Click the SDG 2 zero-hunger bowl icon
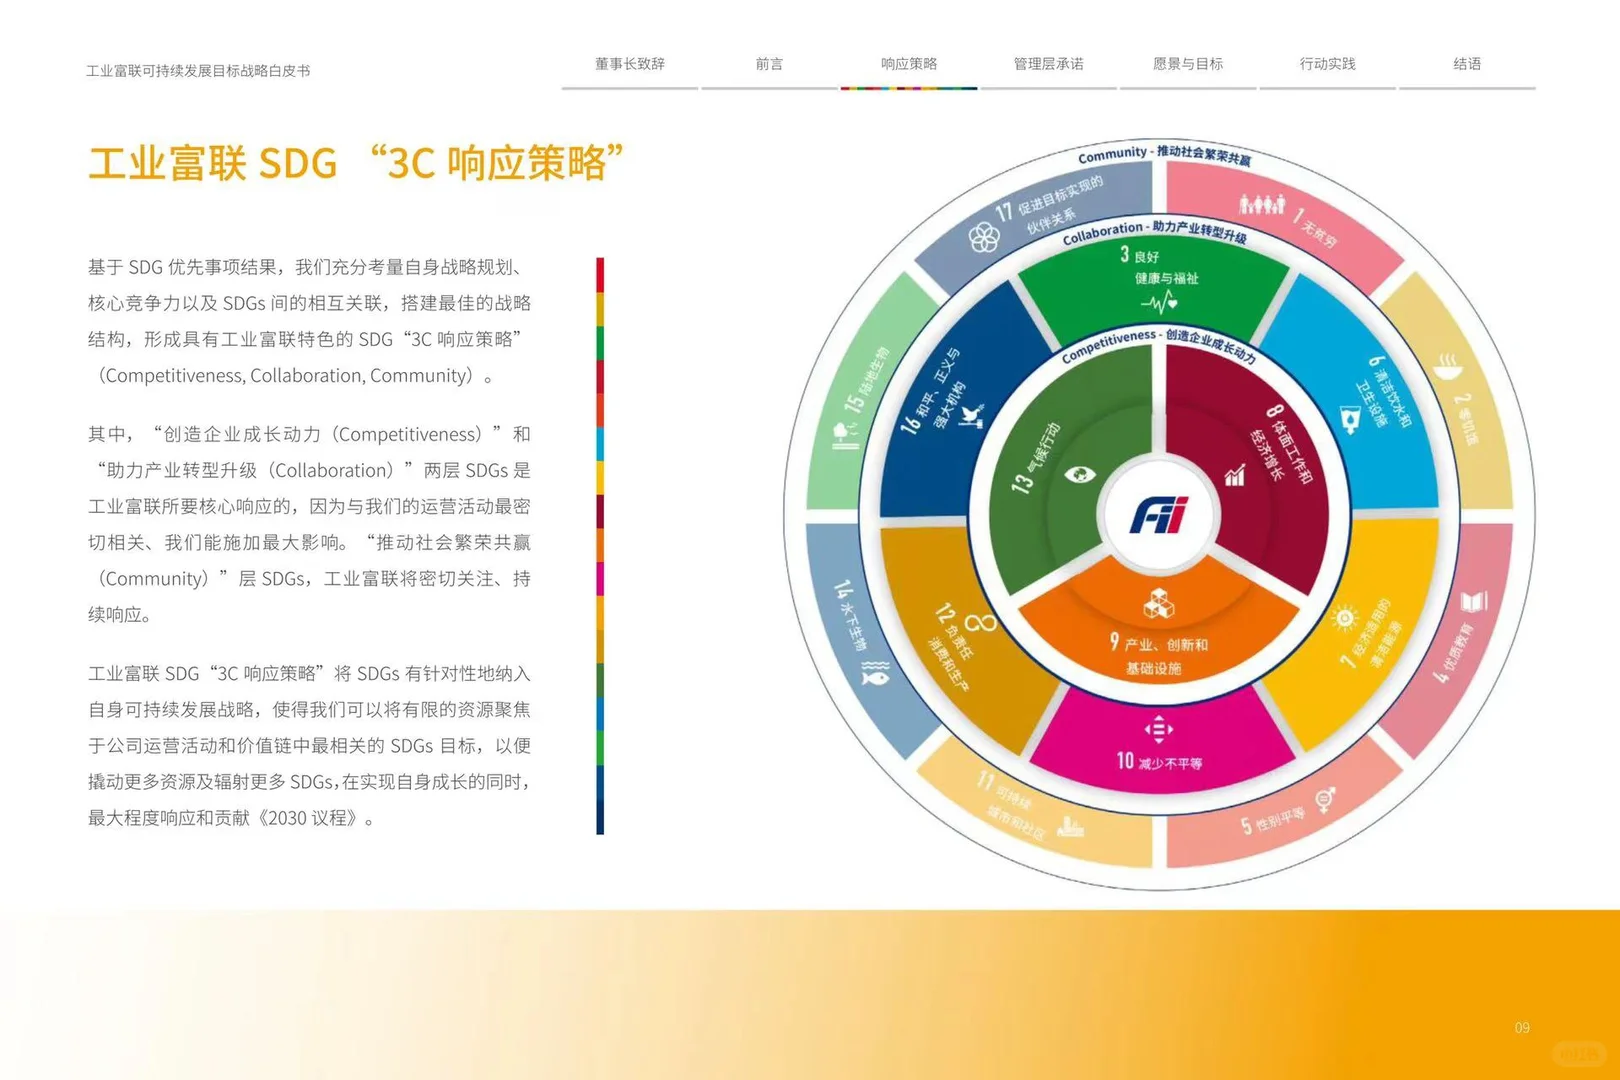This screenshot has width=1620, height=1080. (x=1448, y=366)
